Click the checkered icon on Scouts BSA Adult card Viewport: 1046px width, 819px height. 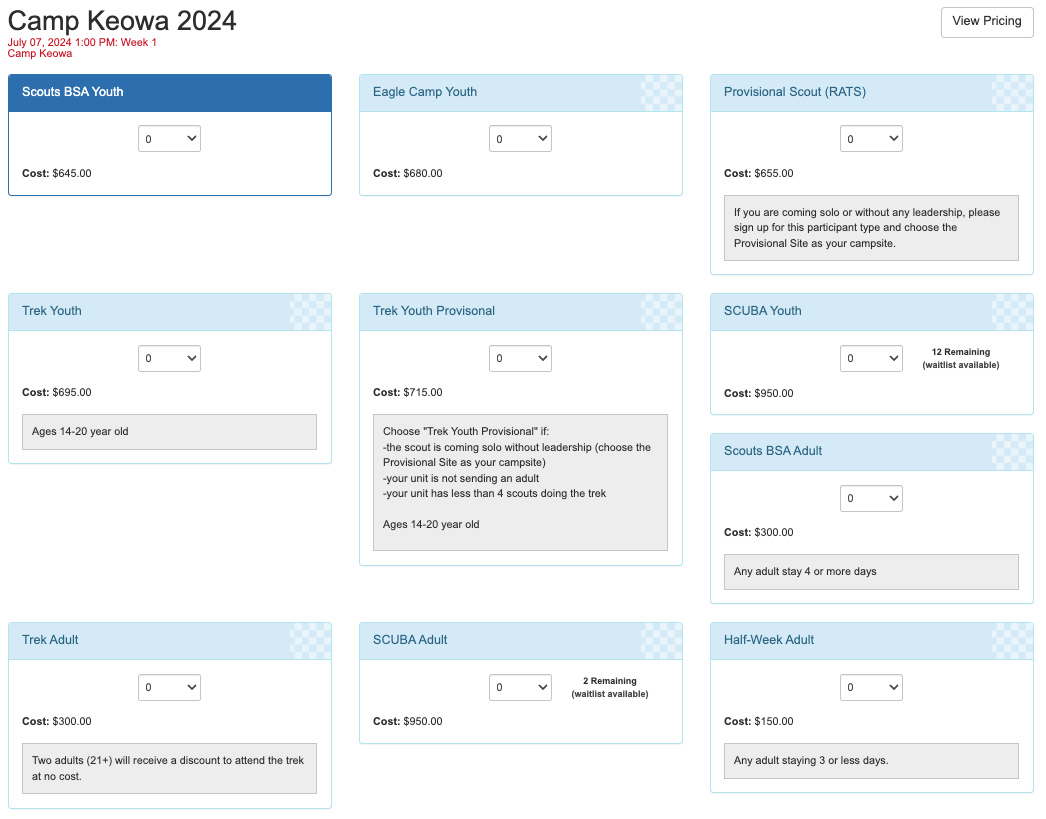point(1012,451)
